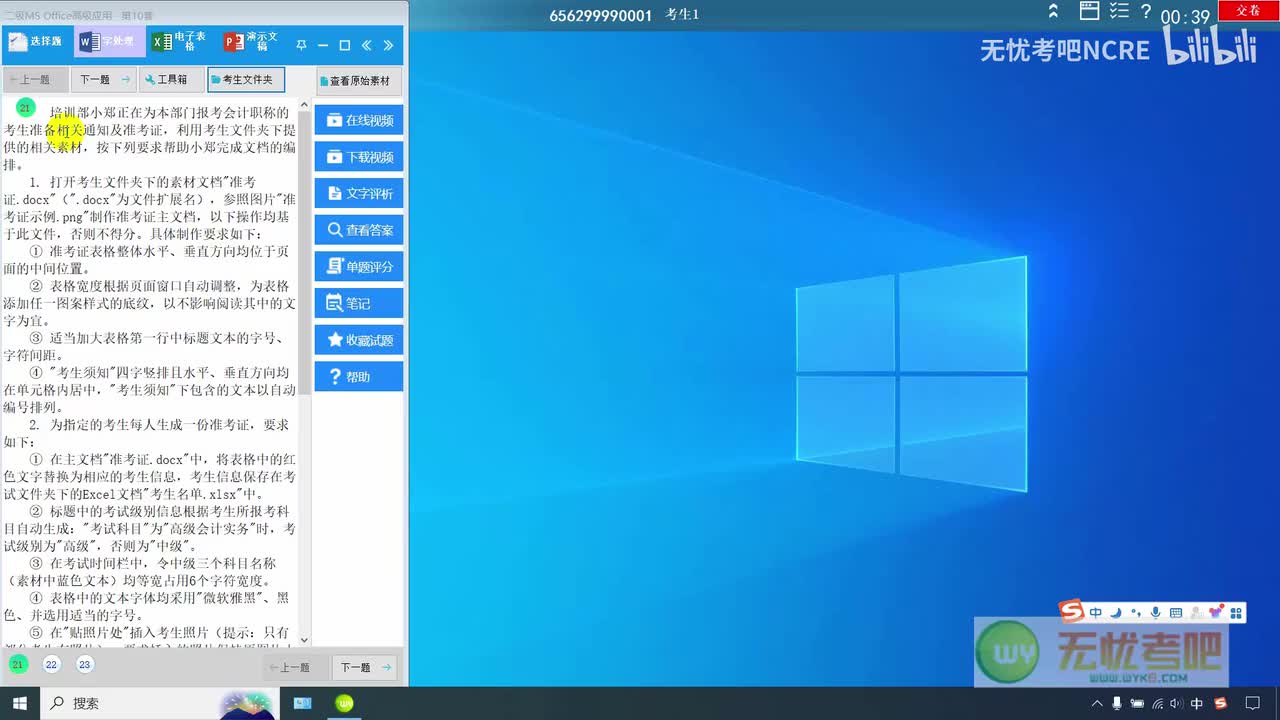
Task: Toggle the moon half-width icon on Sogou bar
Action: pyautogui.click(x=1115, y=613)
